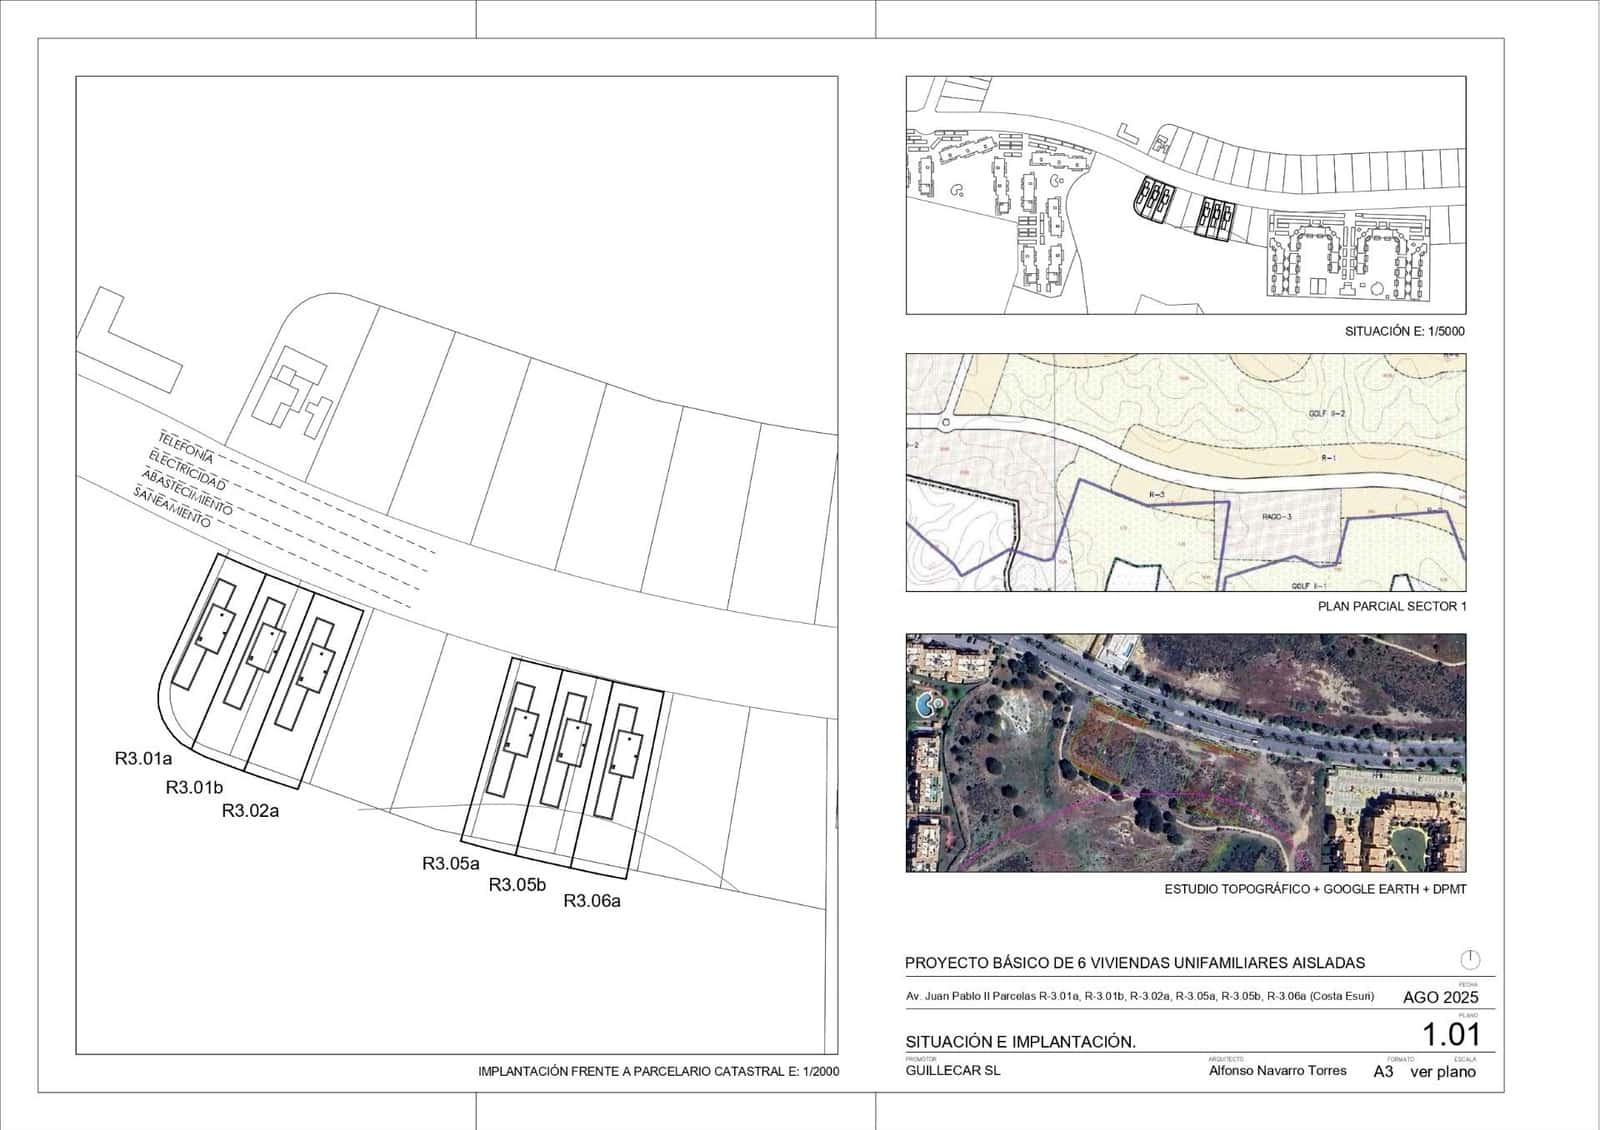1600x1130 pixels.
Task: Click the L-shaped building outline beside the road
Action: pos(129,340)
